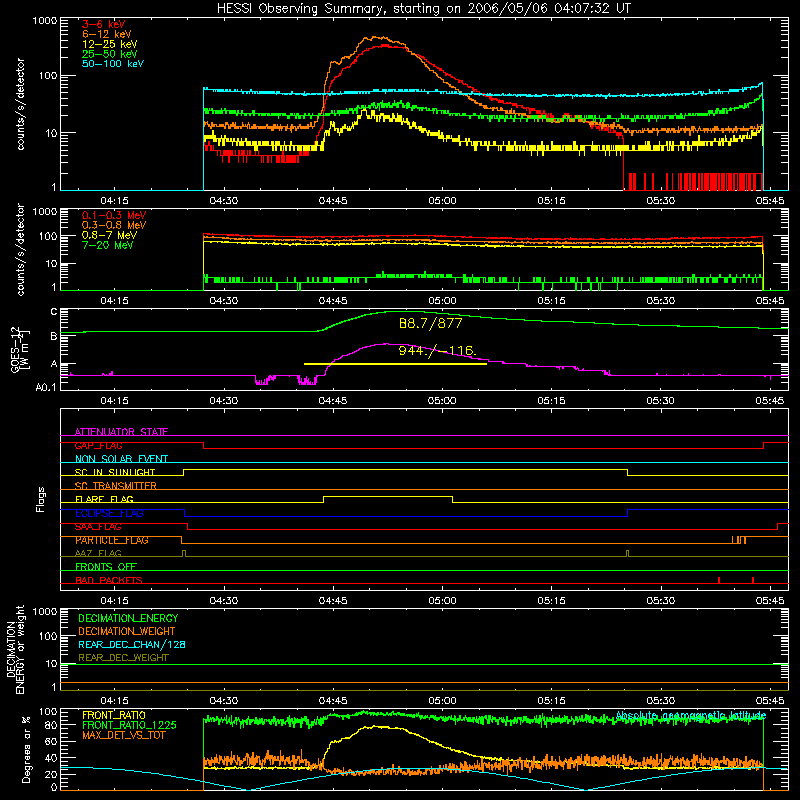Click the DECIMATION ENERGY or weight axis title
Viewport: 800px width, 800px height.
(16, 649)
